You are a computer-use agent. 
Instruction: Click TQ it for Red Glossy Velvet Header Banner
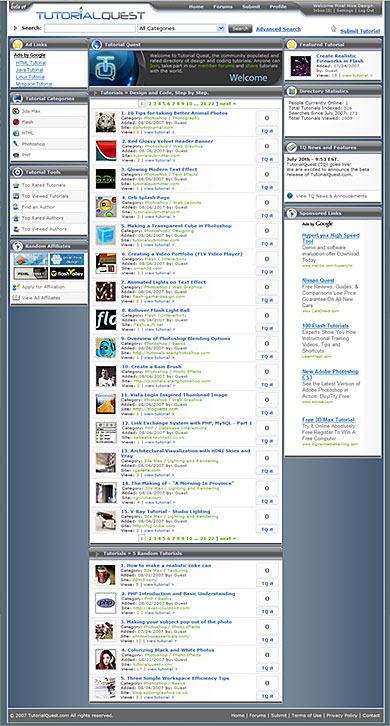click(x=267, y=159)
